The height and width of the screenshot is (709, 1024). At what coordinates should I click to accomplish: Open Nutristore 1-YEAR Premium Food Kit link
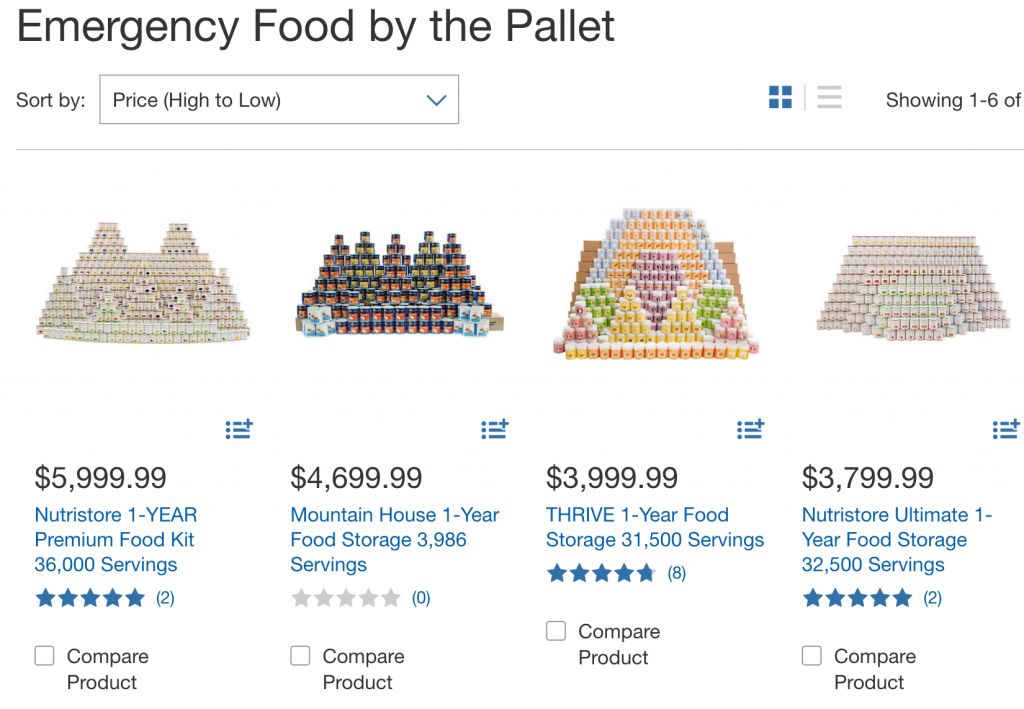(116, 540)
